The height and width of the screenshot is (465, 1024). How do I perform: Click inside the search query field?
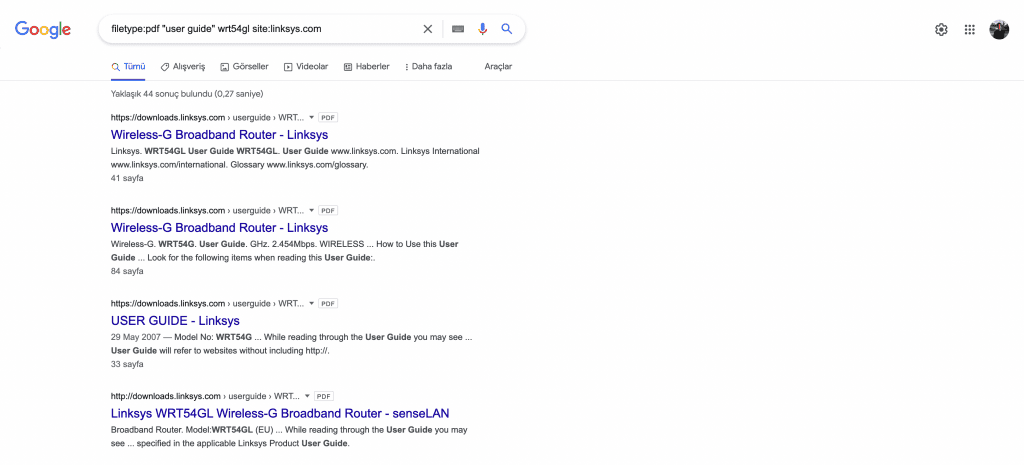click(260, 29)
